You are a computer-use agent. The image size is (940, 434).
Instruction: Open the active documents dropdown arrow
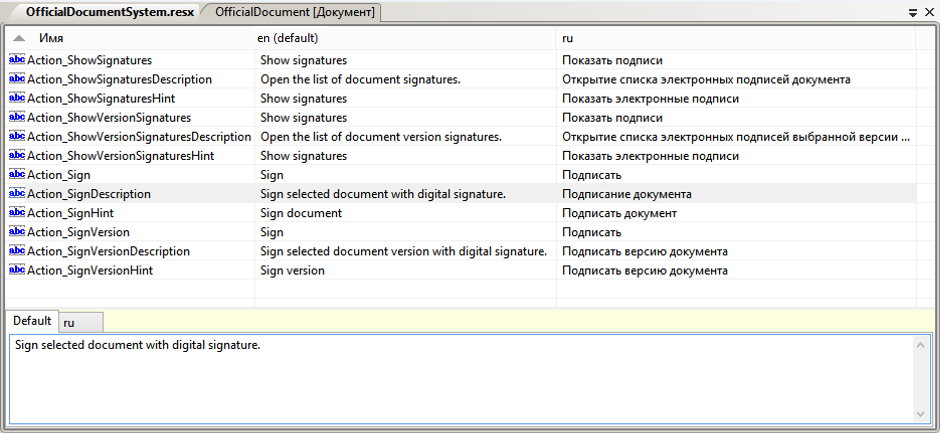913,12
